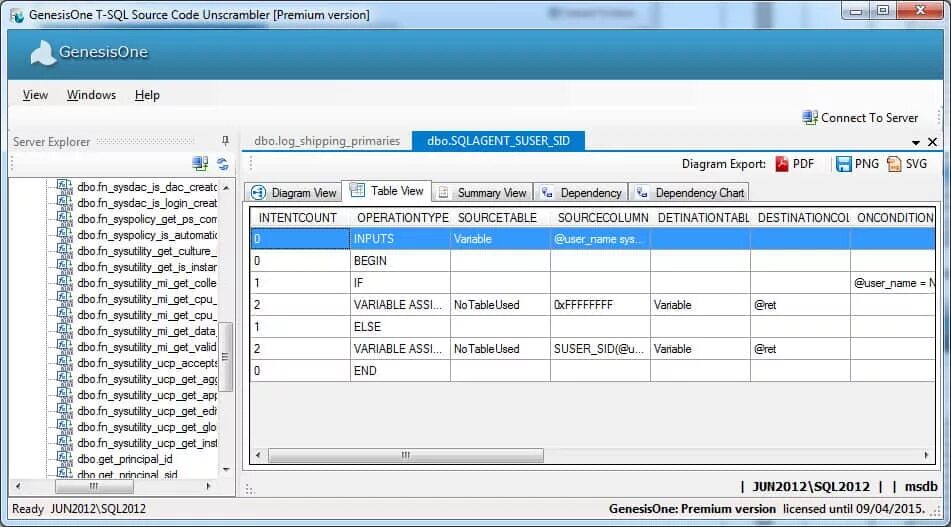This screenshot has height=527, width=951.
Task: Maximize the GenesisOne window
Action: click(x=883, y=10)
